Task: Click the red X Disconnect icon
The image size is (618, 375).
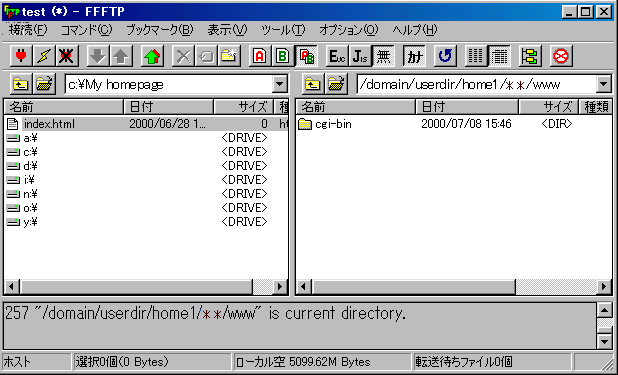Action: point(67,56)
